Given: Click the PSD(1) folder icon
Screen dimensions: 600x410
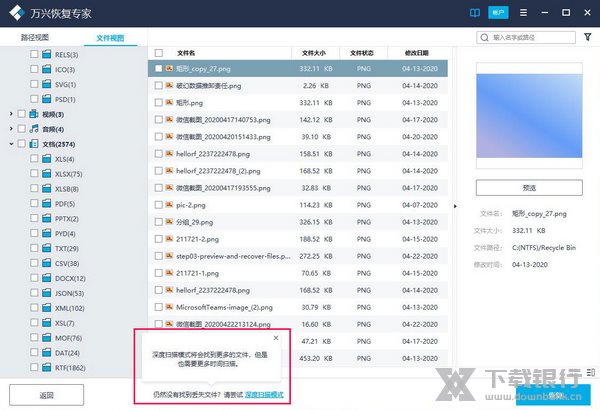Looking at the screenshot, I should click(47, 99).
